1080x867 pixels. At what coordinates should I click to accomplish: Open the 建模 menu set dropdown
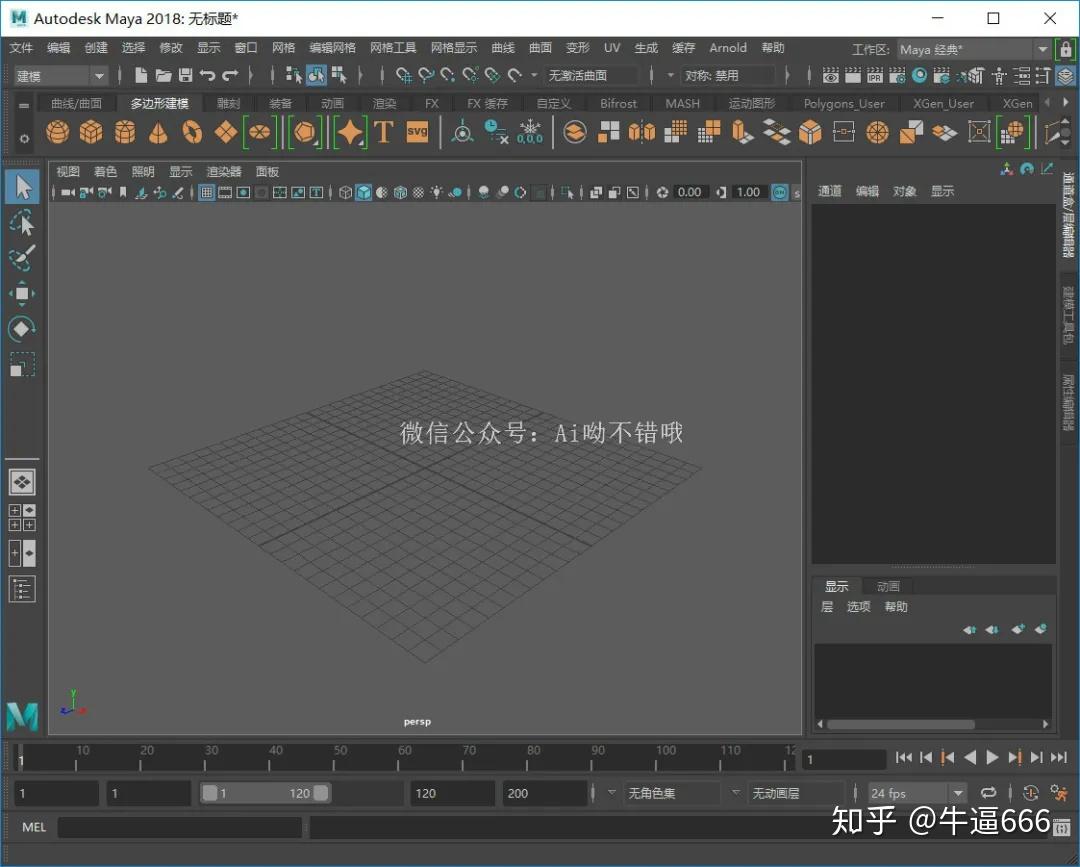tap(60, 74)
